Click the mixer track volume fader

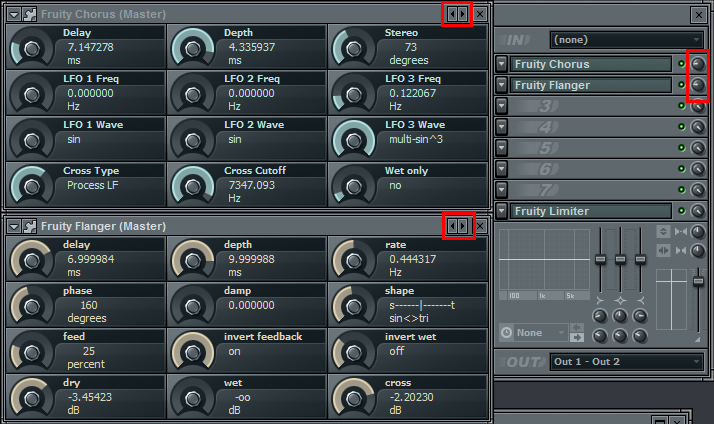(698, 282)
